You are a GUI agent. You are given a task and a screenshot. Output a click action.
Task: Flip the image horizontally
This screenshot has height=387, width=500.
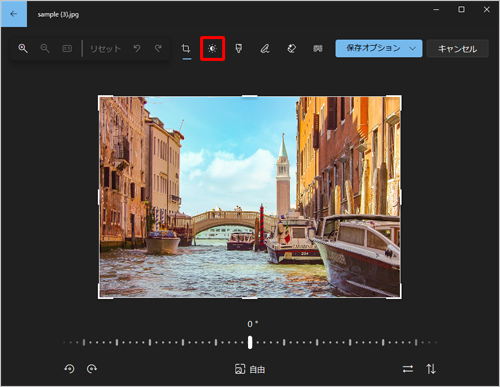[x=408, y=369]
